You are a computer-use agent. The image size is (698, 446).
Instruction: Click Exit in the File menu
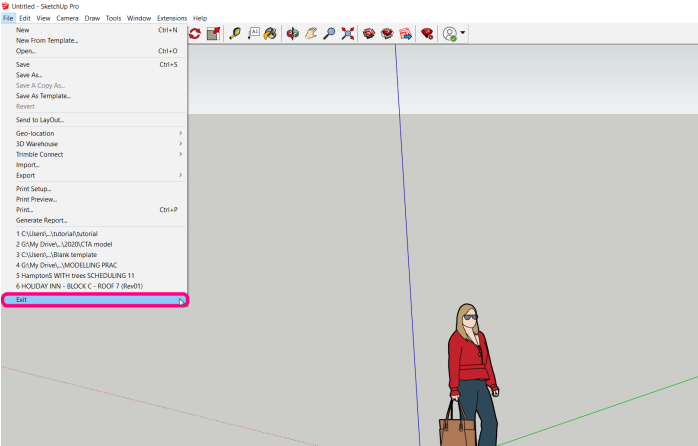pyautogui.click(x=95, y=300)
